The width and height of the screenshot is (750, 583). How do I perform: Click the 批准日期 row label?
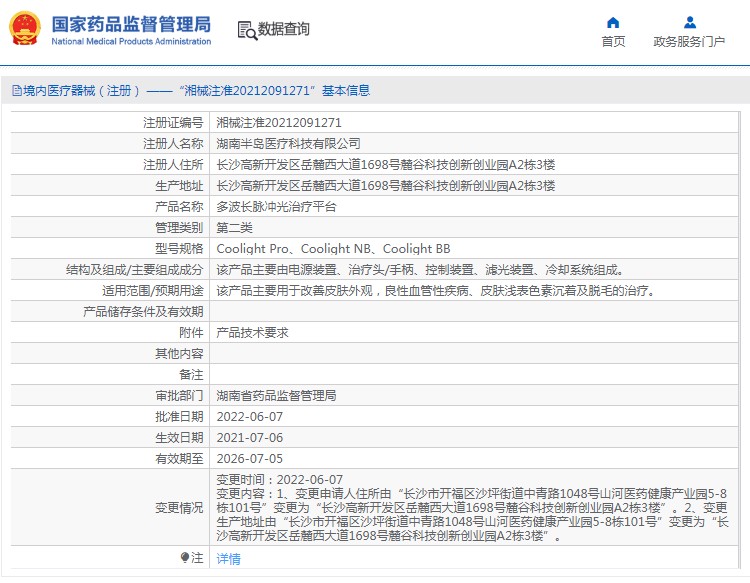point(179,417)
